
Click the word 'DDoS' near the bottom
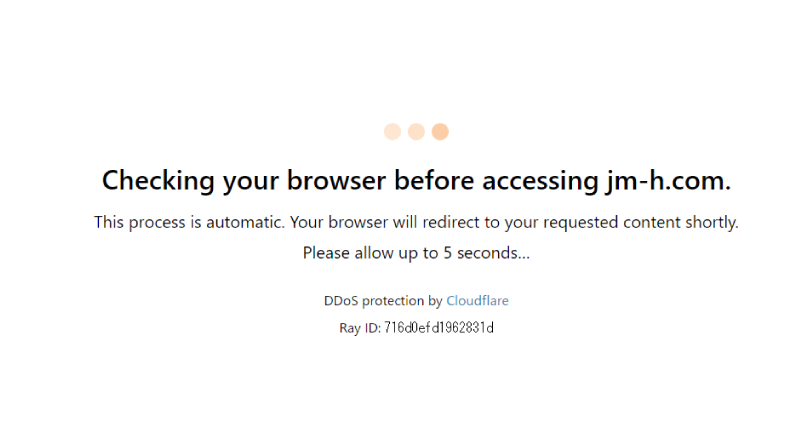[x=341, y=300]
